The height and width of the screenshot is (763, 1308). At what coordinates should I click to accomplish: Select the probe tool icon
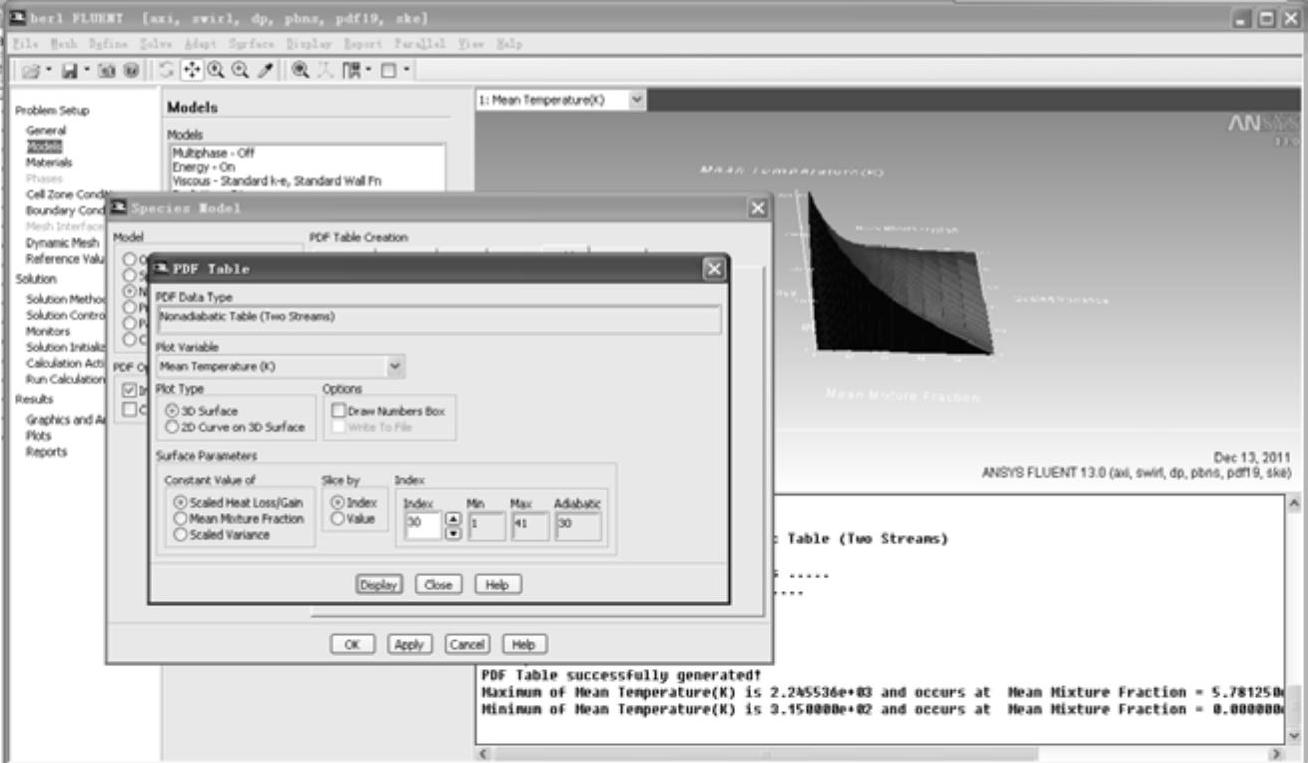click(264, 70)
